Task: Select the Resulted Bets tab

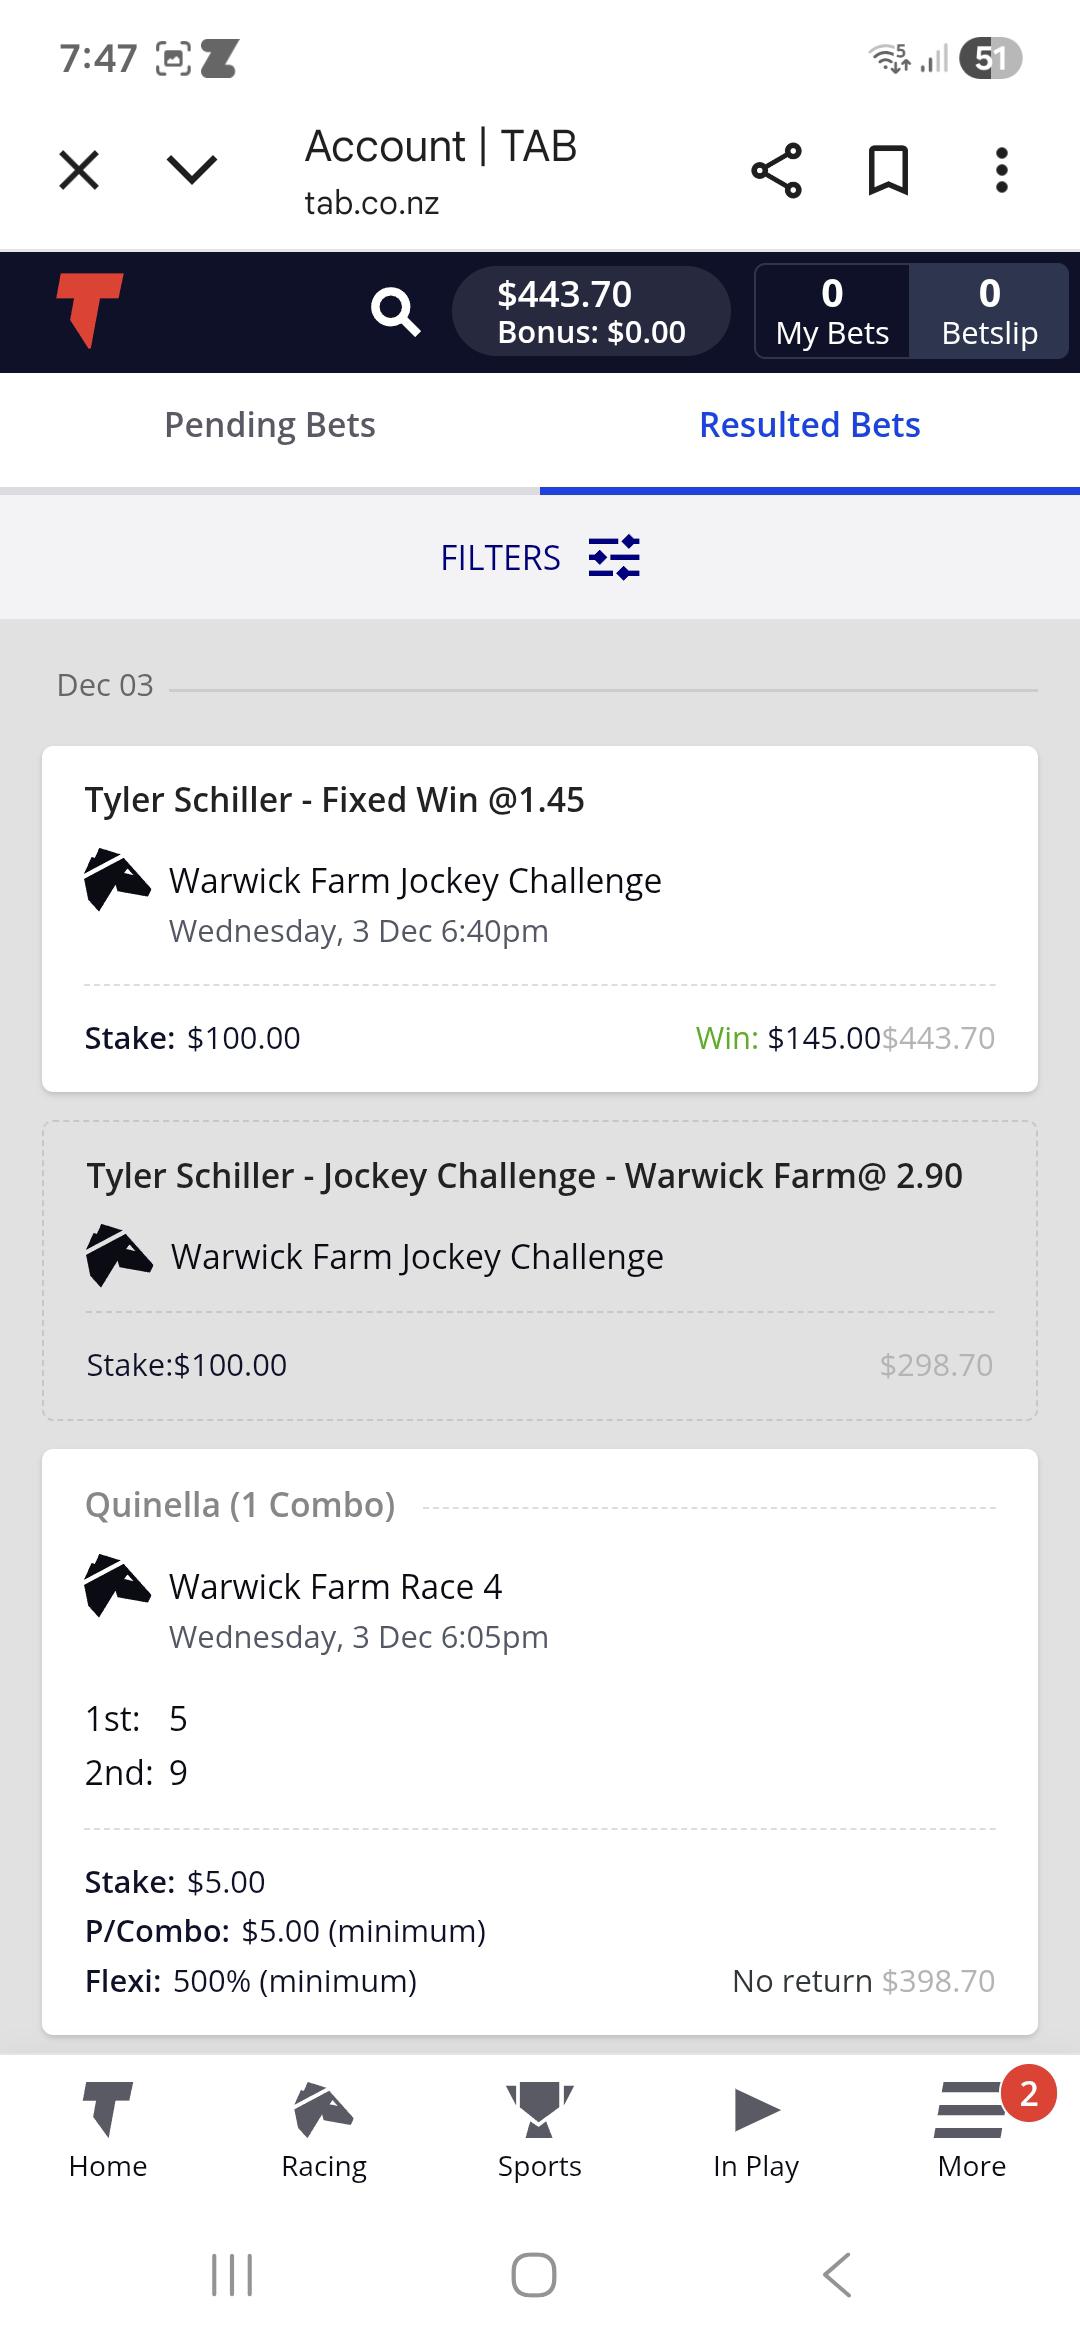Action: [x=810, y=425]
